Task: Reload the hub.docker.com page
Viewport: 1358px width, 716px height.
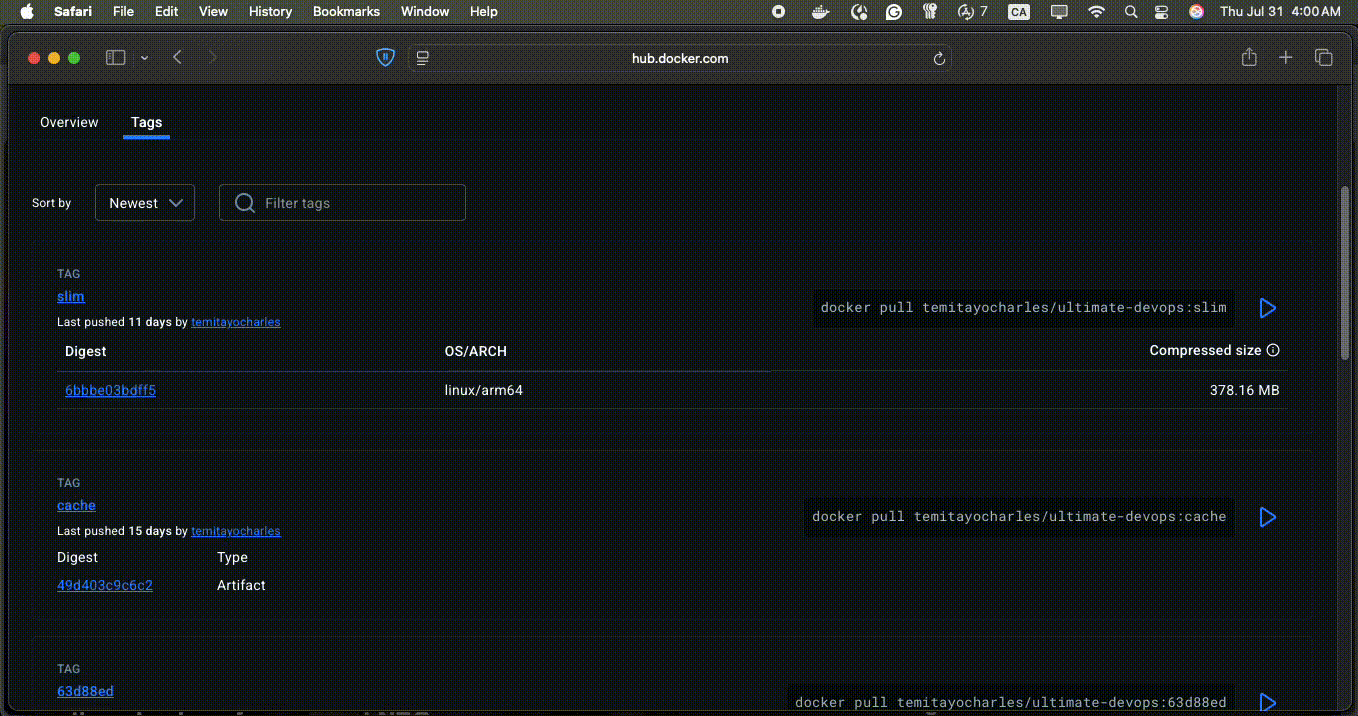Action: (939, 59)
